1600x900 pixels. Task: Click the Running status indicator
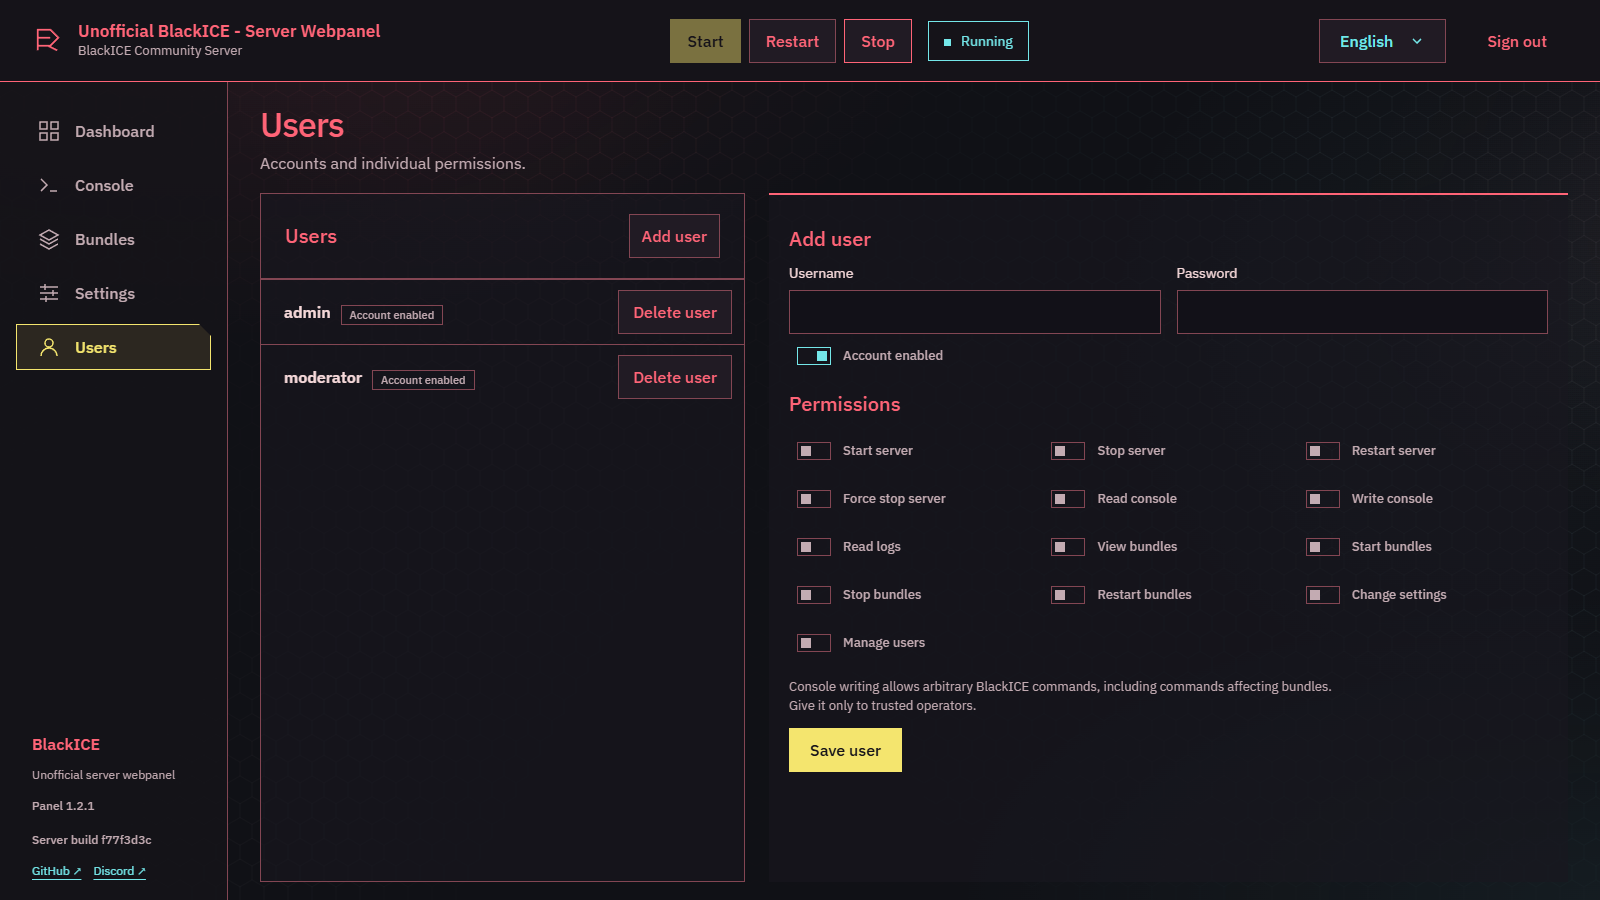978,41
